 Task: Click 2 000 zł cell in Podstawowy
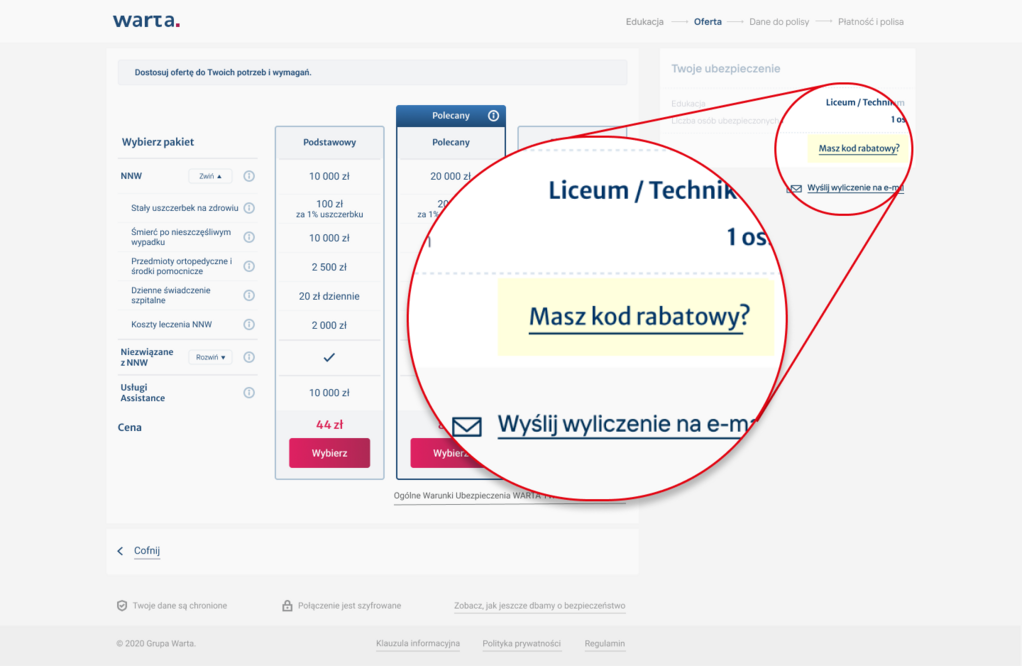coord(329,325)
